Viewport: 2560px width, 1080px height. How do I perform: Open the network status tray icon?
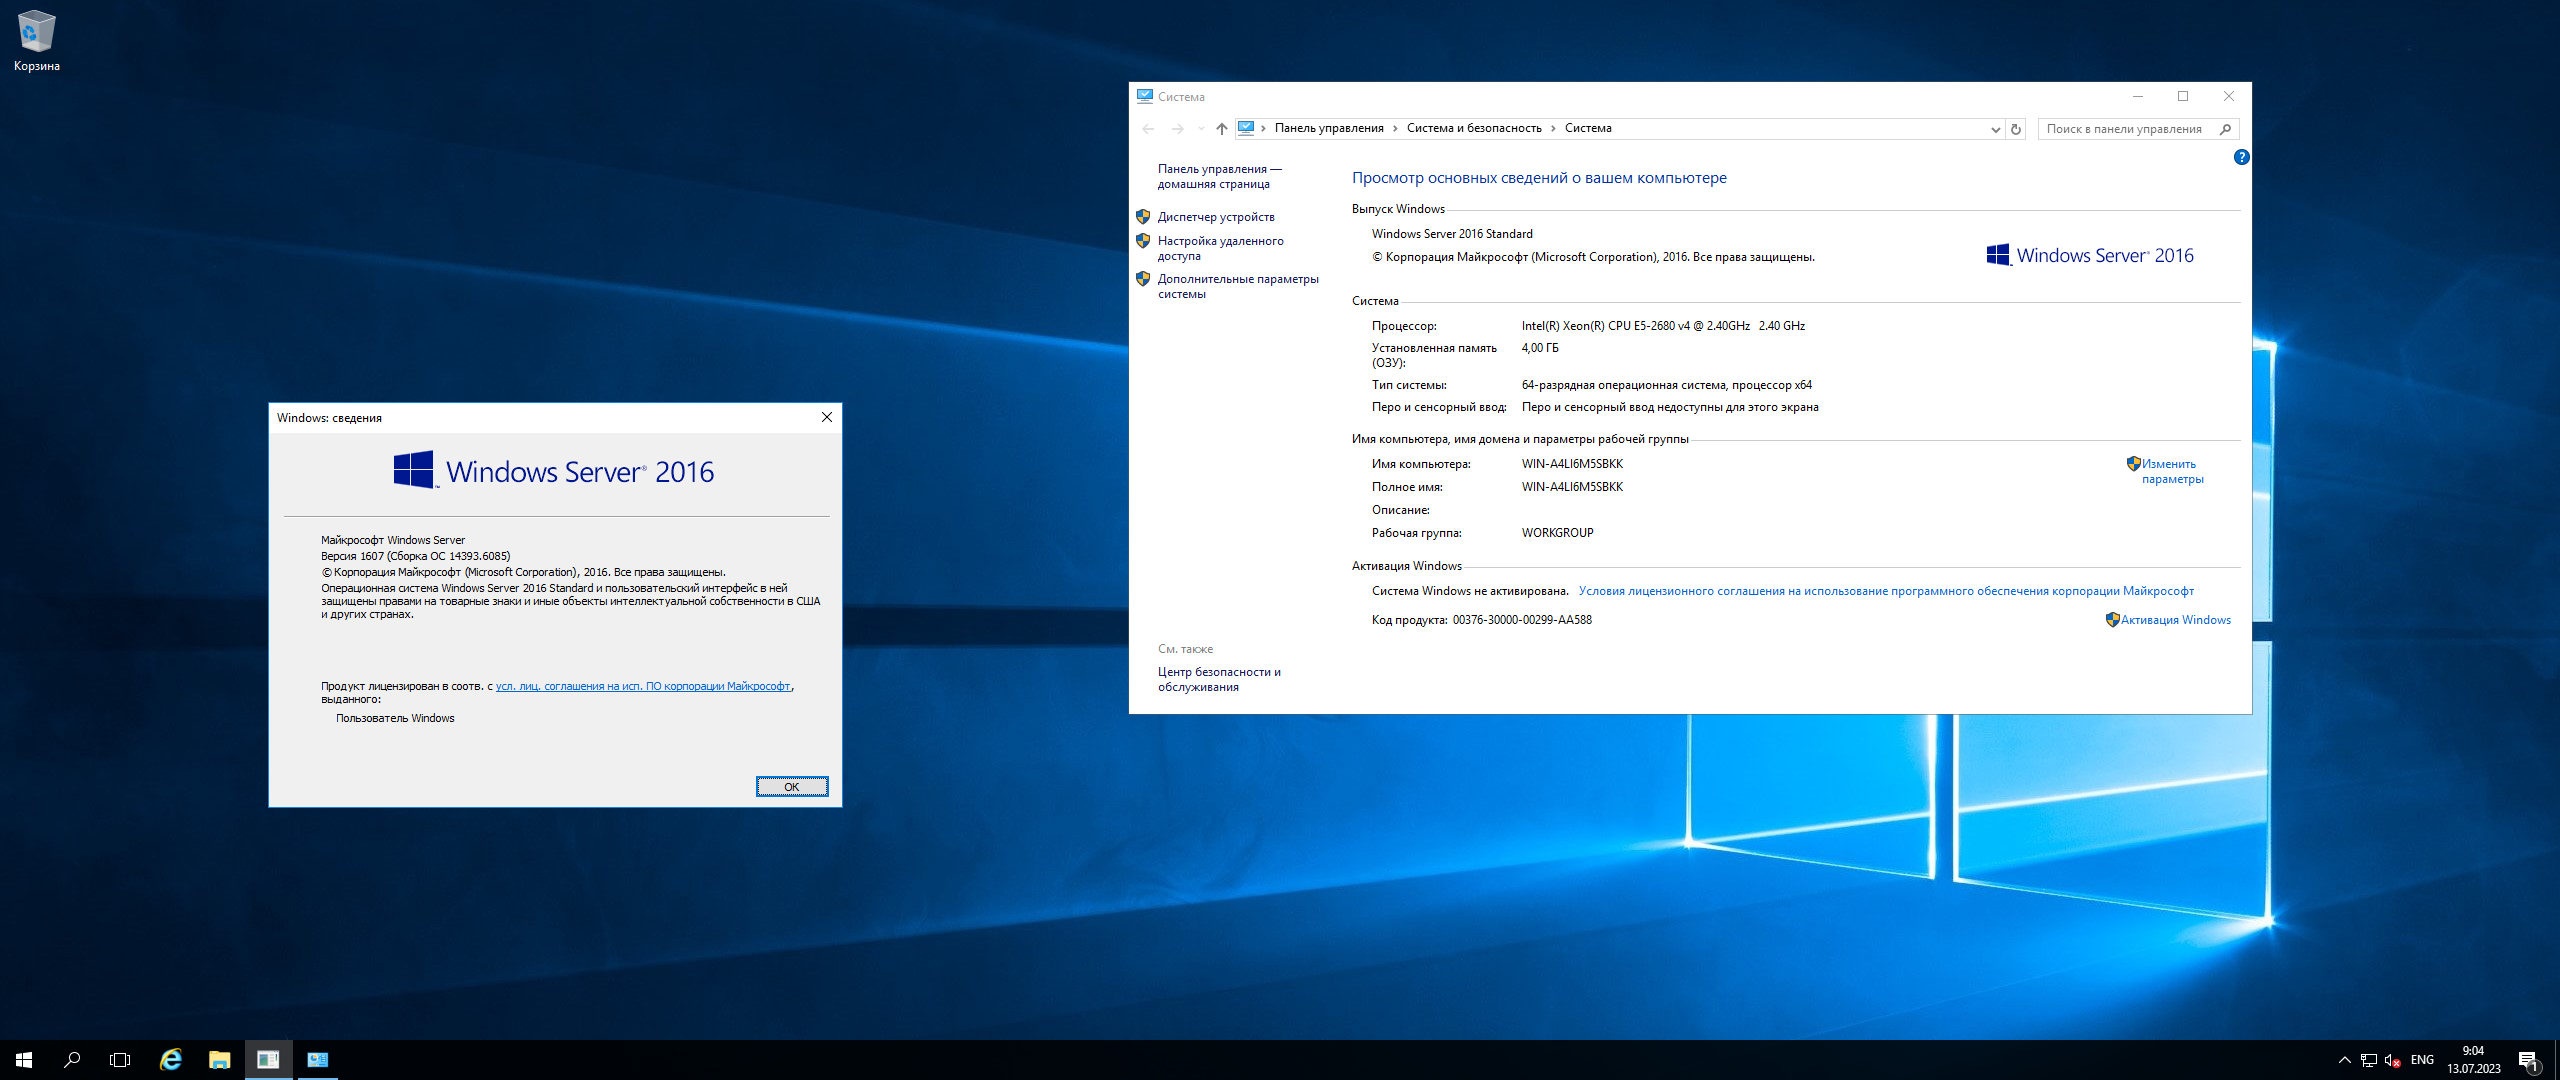[x=2369, y=1060]
